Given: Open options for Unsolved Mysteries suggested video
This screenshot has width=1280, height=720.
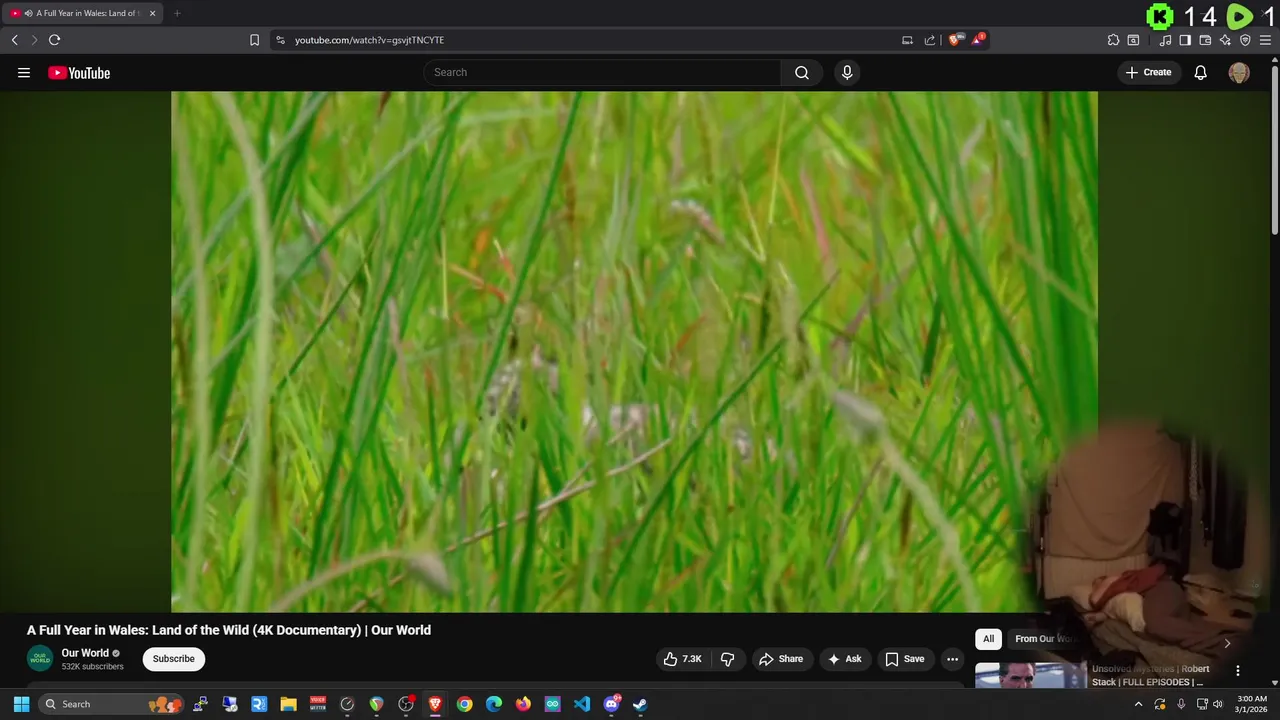Looking at the screenshot, I should click(x=1238, y=671).
